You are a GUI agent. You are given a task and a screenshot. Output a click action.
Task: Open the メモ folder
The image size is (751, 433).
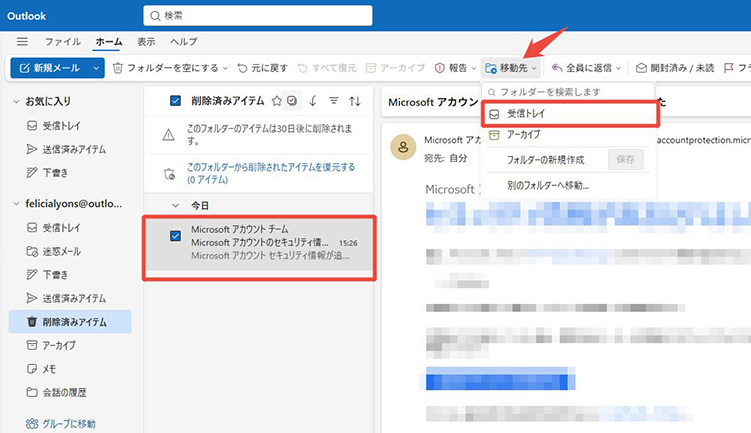(49, 369)
